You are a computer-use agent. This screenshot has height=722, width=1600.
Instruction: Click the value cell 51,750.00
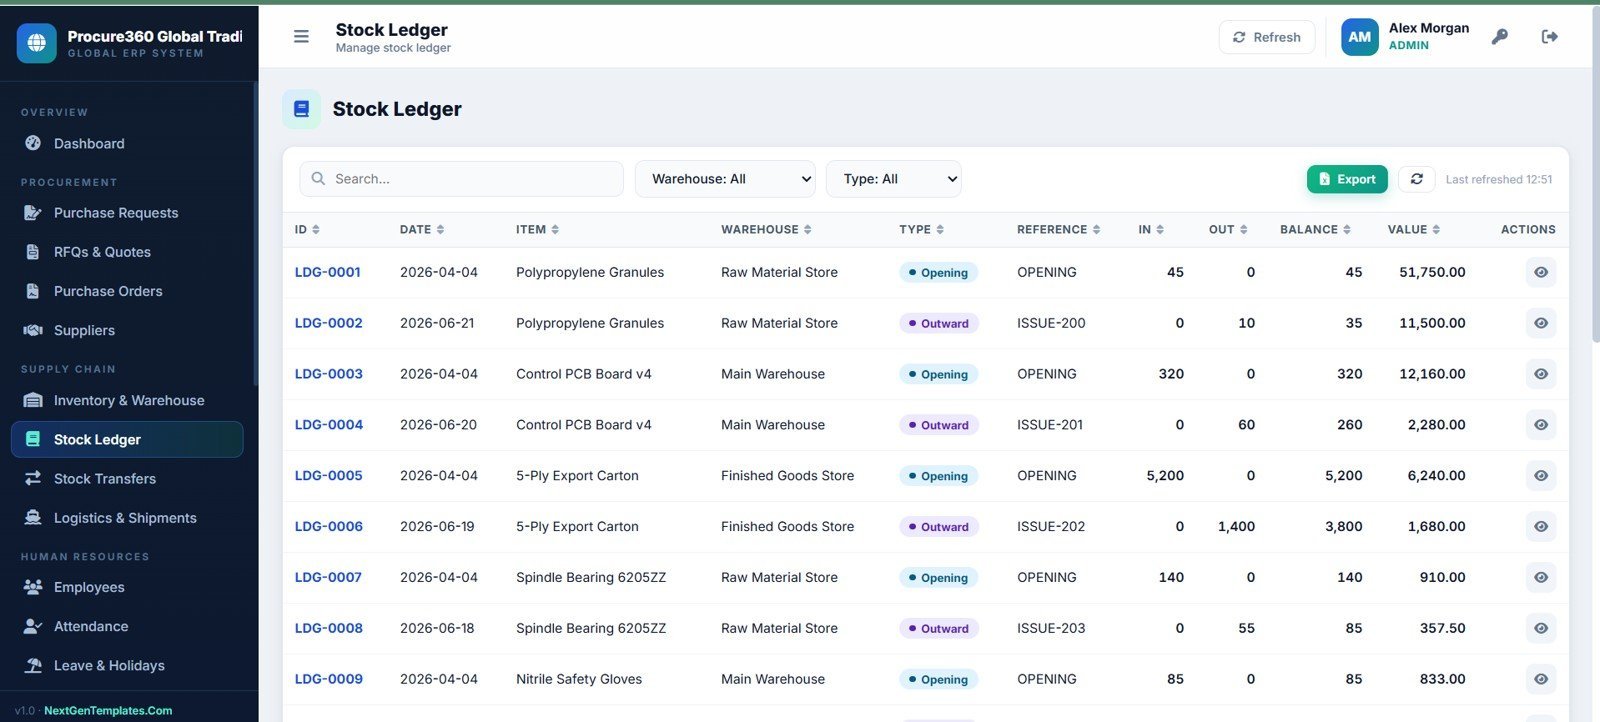(x=1432, y=272)
